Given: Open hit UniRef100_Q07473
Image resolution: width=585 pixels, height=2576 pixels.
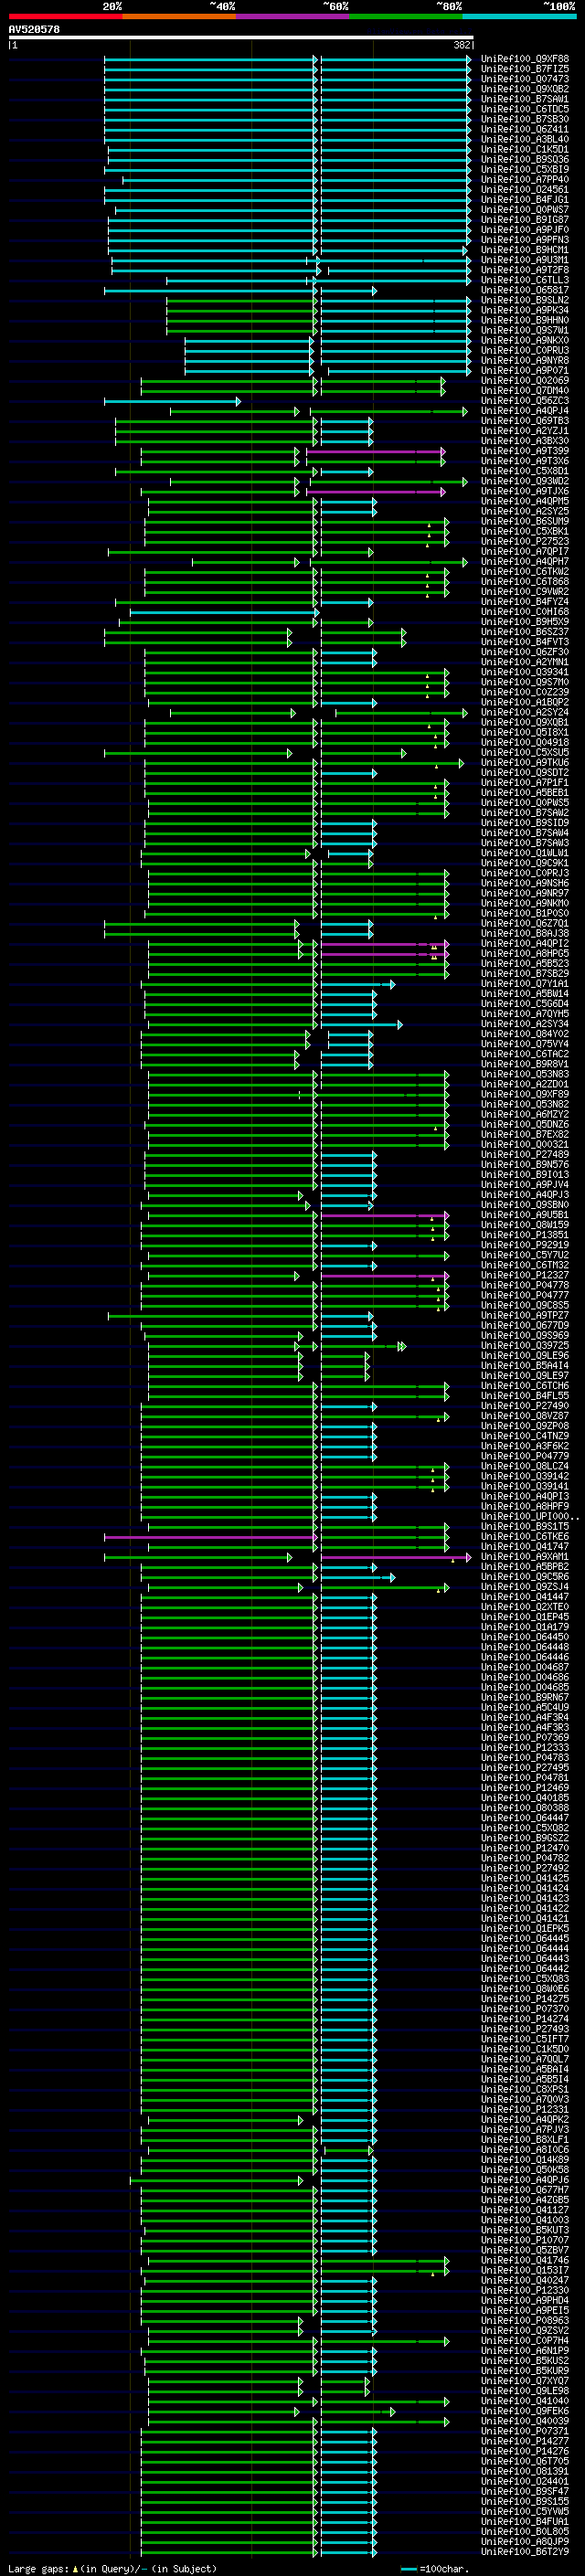Looking at the screenshot, I should tap(525, 79).
